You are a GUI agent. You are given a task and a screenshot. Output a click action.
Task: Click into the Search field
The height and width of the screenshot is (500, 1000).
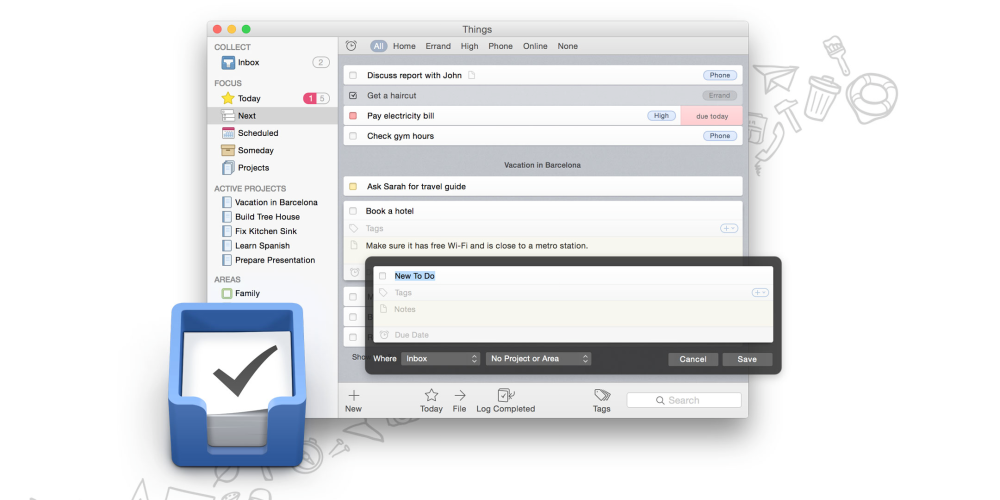(684, 400)
